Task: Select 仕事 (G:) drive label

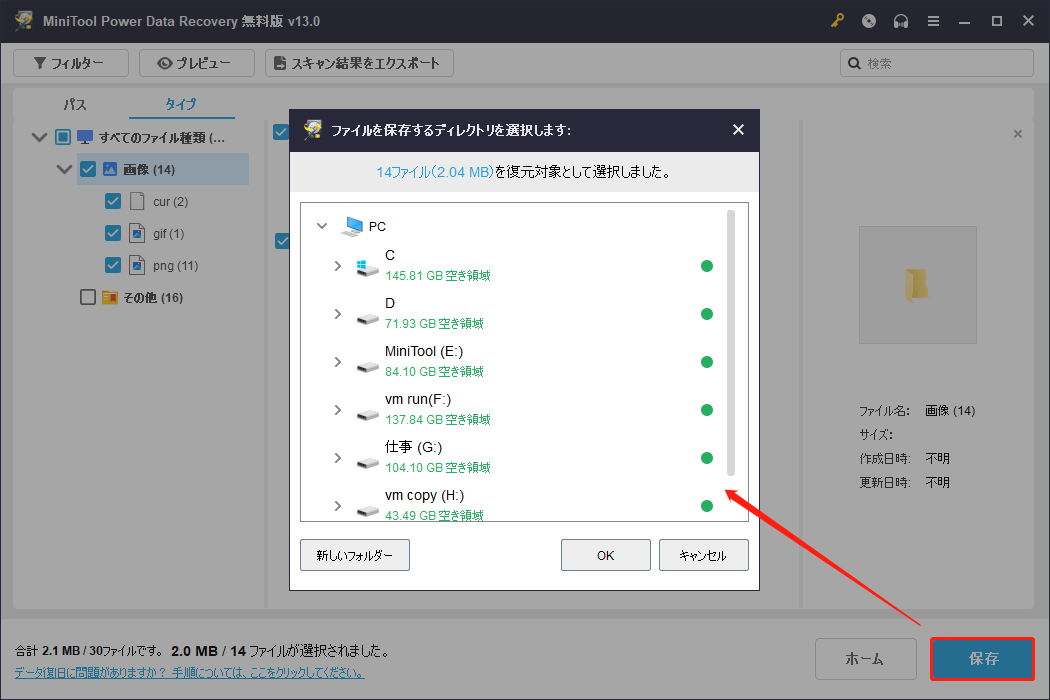Action: click(x=413, y=447)
